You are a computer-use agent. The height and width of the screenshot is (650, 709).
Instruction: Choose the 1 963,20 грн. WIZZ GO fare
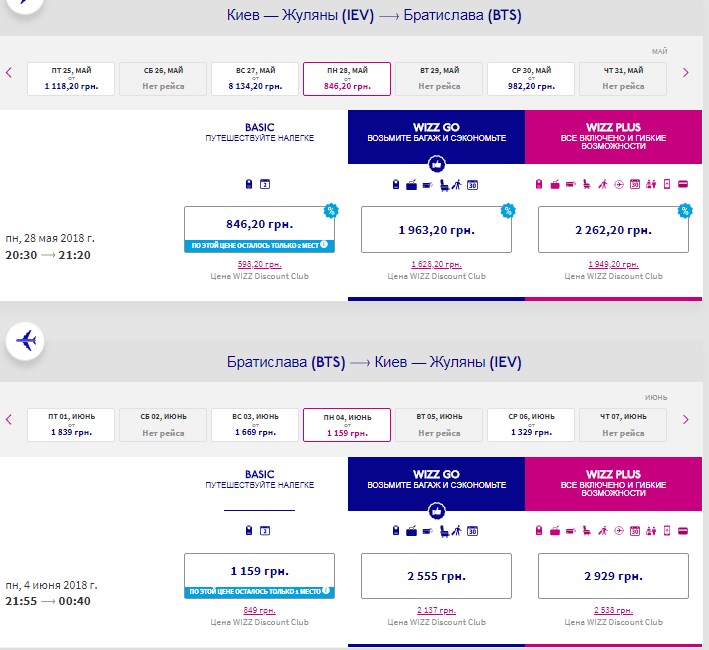tap(435, 230)
